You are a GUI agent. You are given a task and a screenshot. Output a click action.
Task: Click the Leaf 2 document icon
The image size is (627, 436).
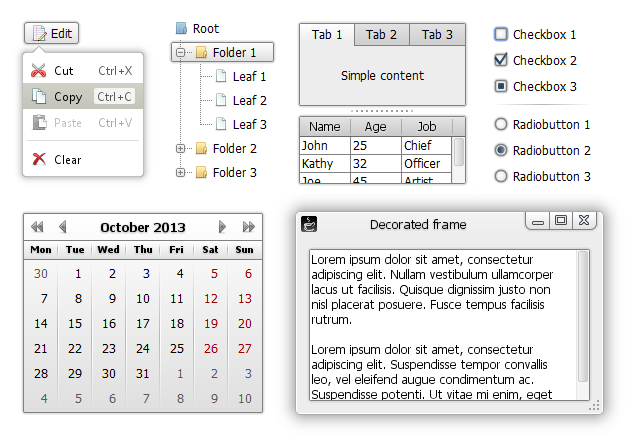[221, 100]
